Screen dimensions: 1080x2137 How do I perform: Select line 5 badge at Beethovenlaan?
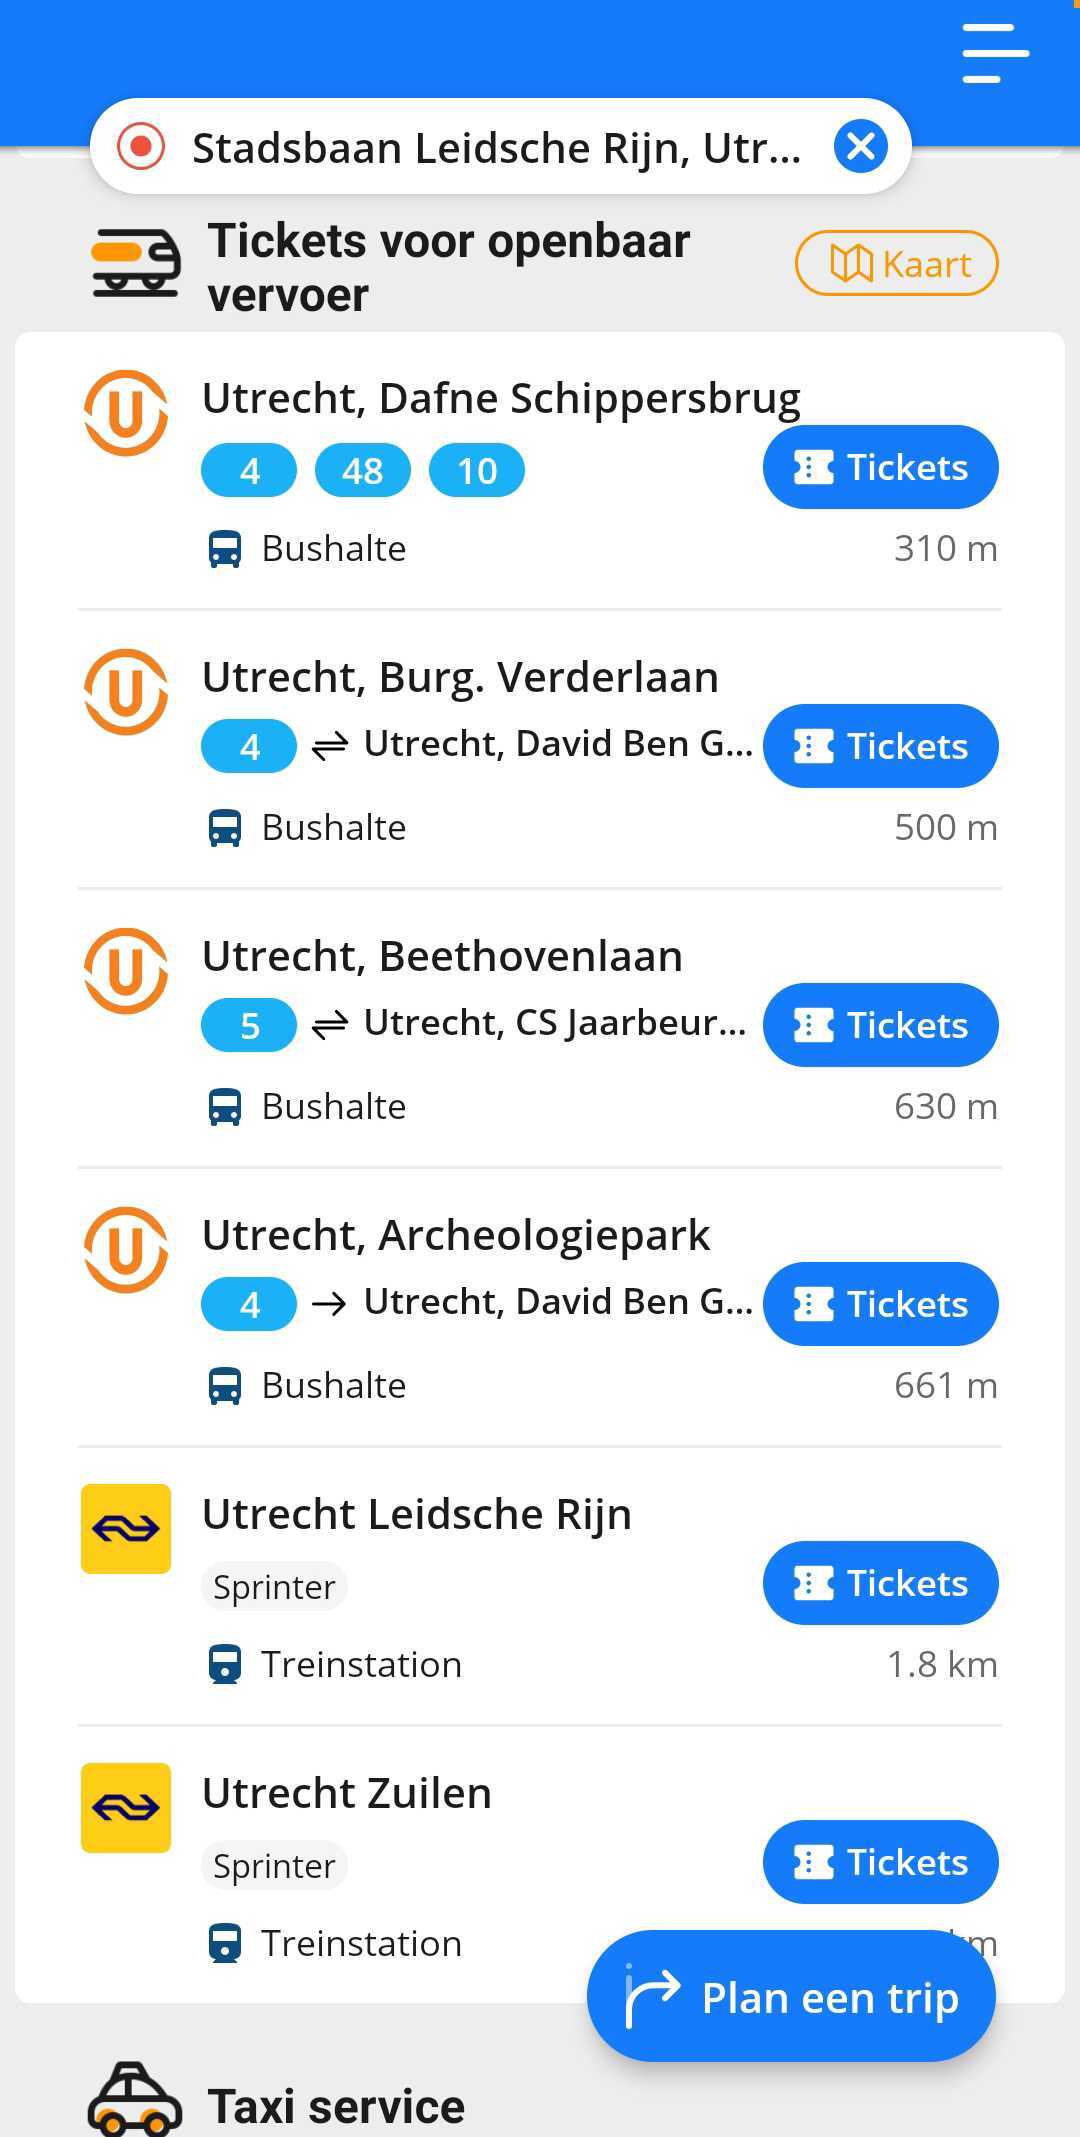[x=249, y=1025]
